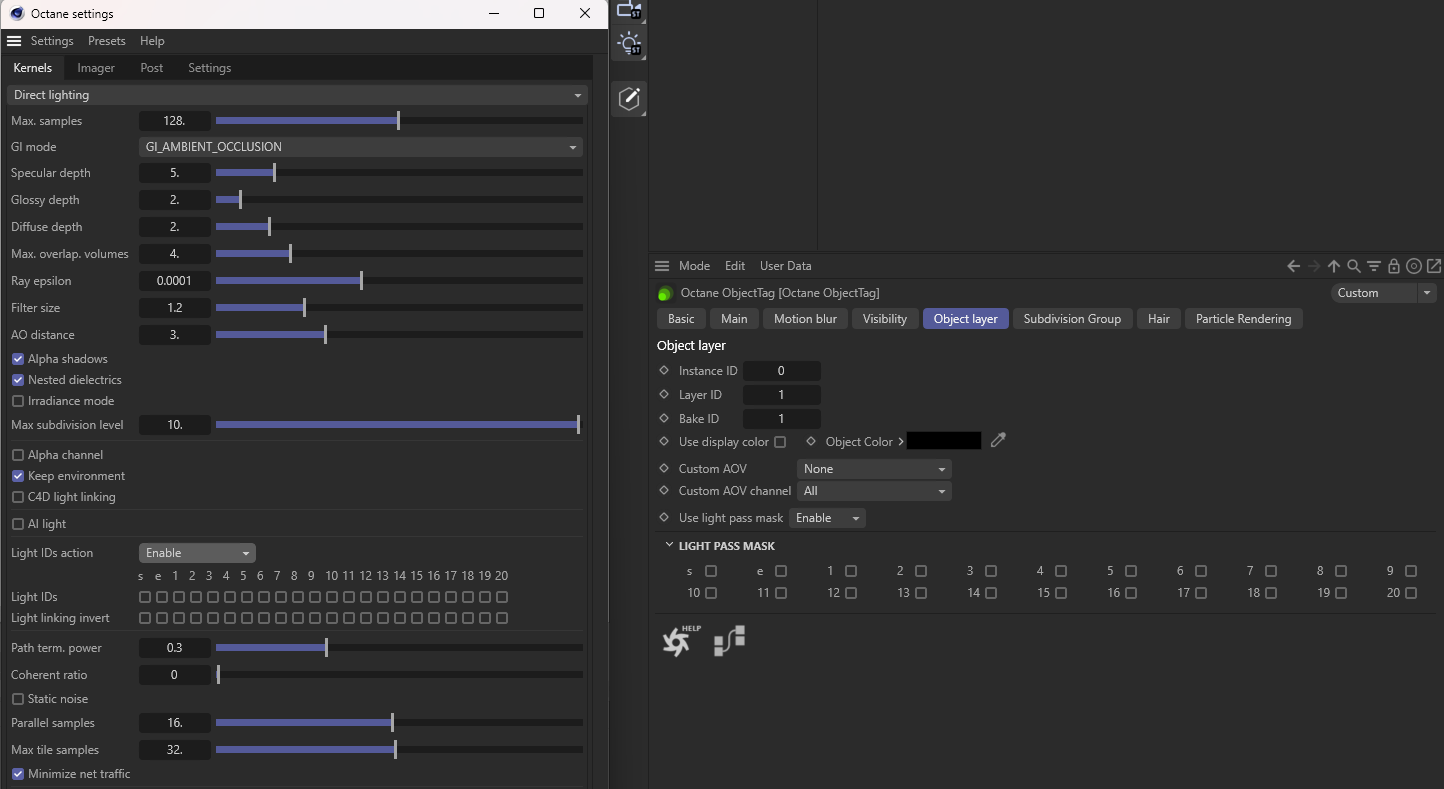Toggle the Use light pass mask keyframe diamond

tap(664, 517)
